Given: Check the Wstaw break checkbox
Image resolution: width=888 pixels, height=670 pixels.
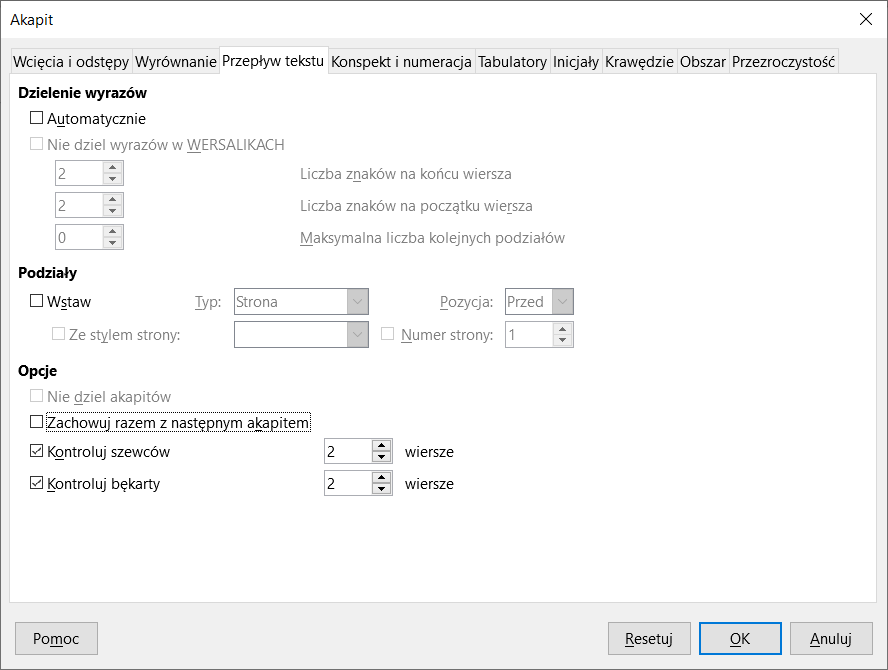Looking at the screenshot, I should [x=37, y=301].
